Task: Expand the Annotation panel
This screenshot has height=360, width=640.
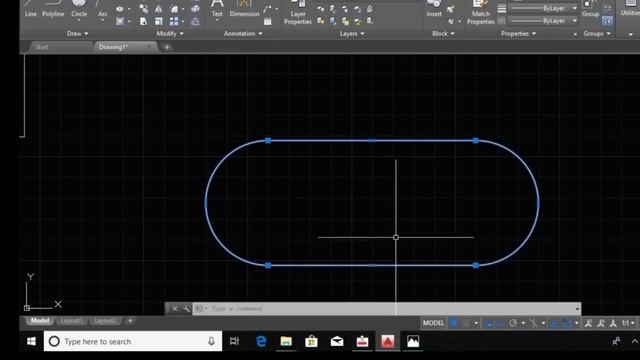Action: (x=243, y=33)
